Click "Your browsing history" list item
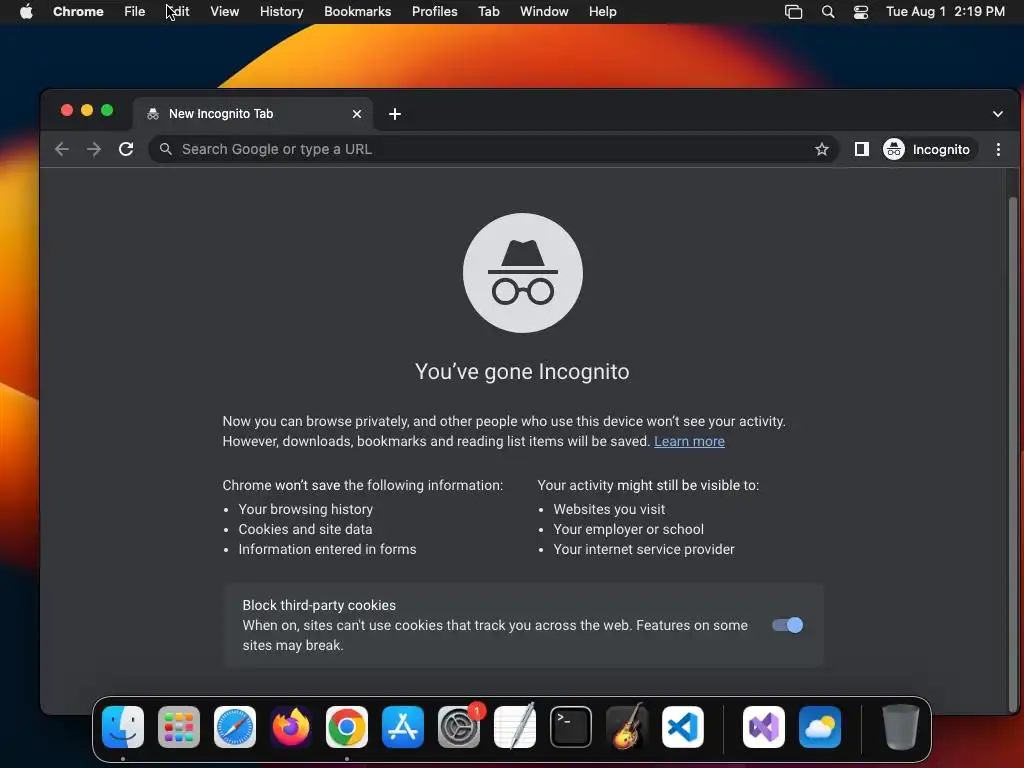The height and width of the screenshot is (768, 1024). [x=306, y=509]
